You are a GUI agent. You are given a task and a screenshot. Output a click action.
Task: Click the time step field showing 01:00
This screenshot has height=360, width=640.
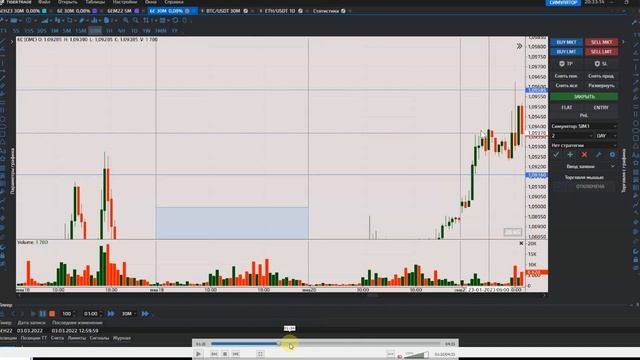tap(92, 313)
